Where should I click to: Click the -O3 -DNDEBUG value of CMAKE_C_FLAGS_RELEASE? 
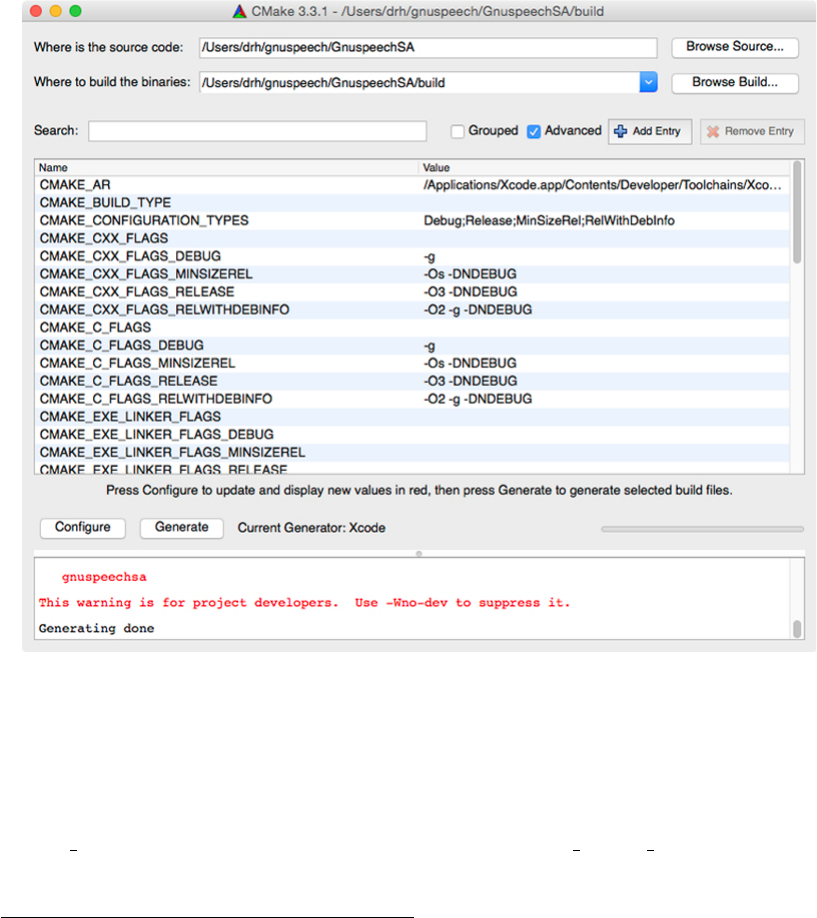(x=470, y=381)
